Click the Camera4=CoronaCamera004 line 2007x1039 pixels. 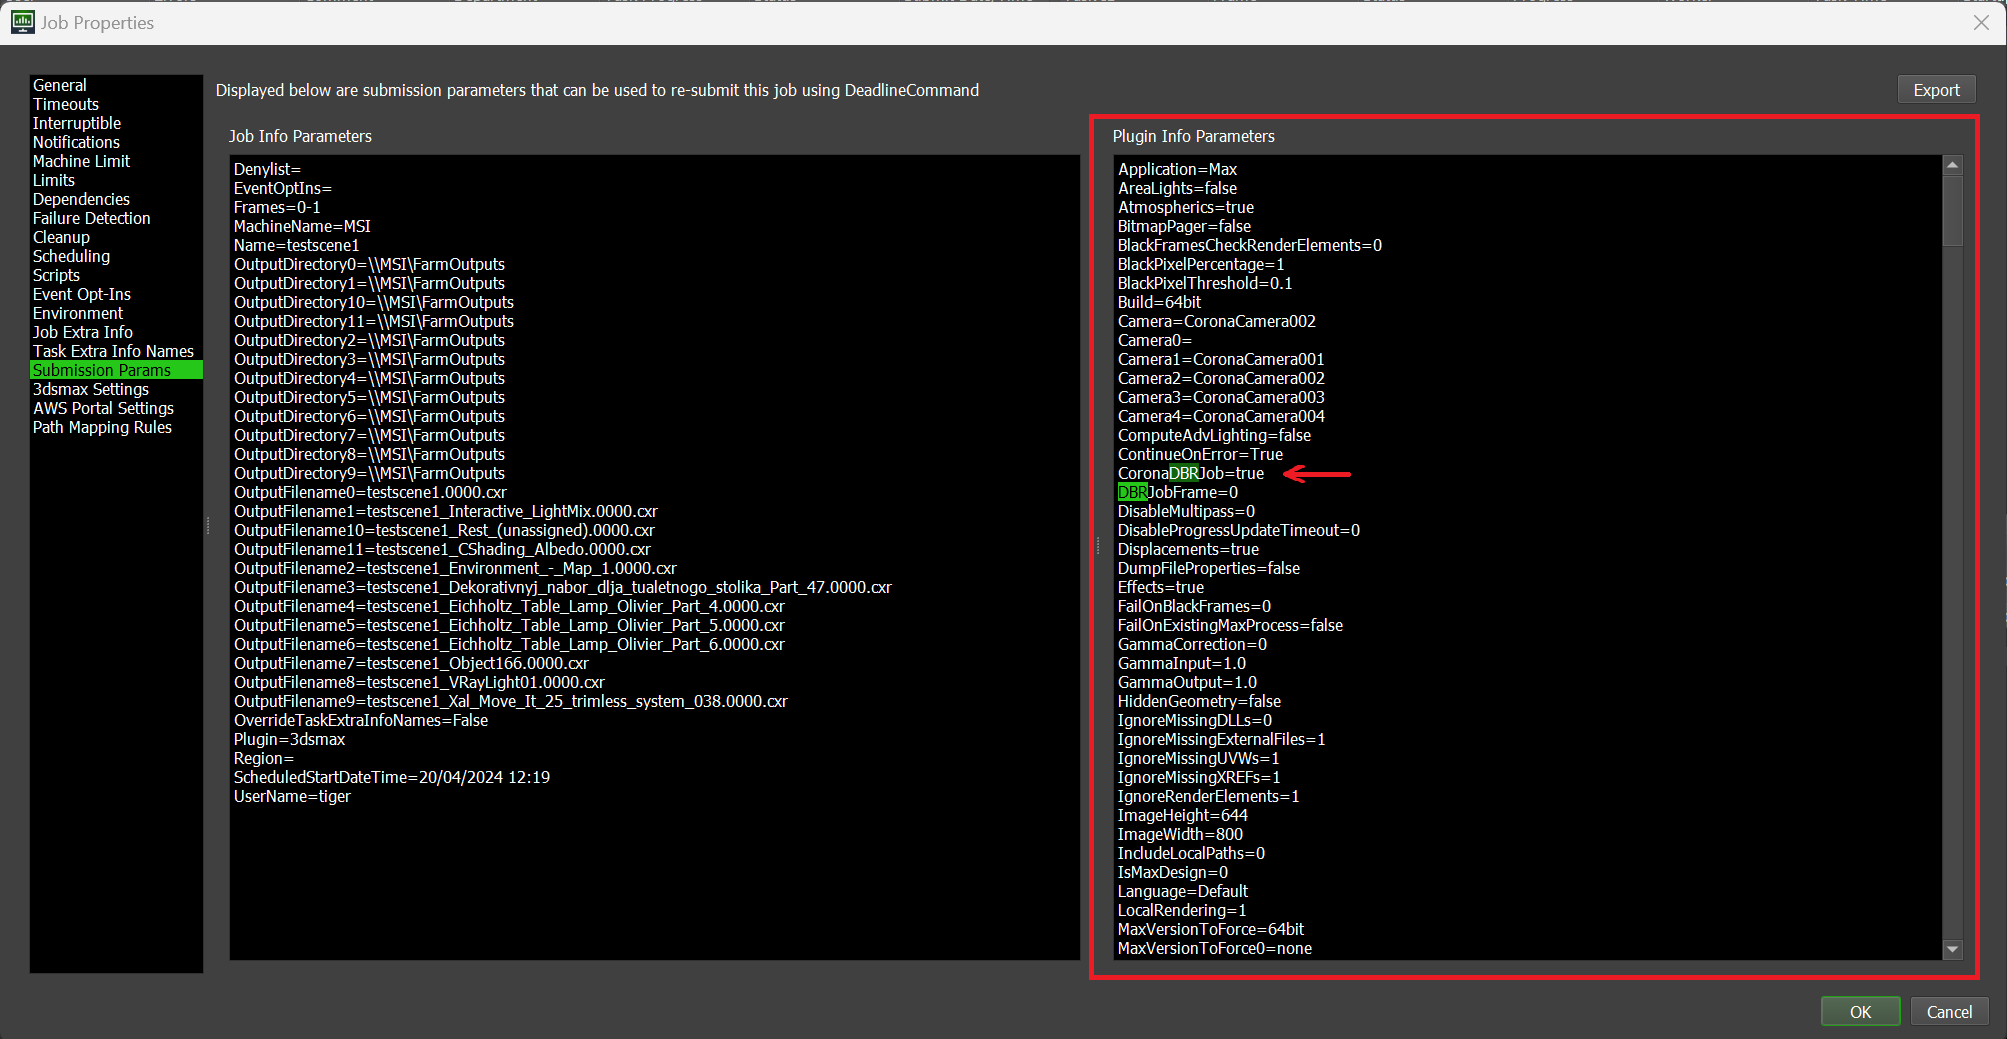(x=1221, y=416)
